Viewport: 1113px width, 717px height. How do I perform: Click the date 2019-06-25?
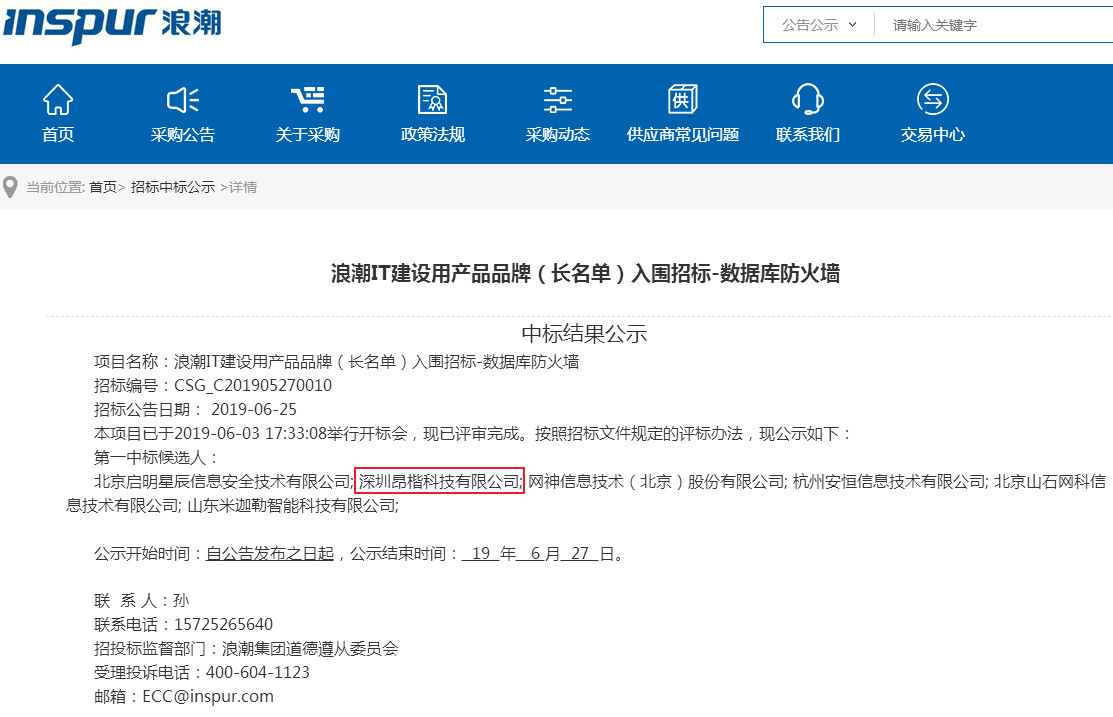(254, 410)
